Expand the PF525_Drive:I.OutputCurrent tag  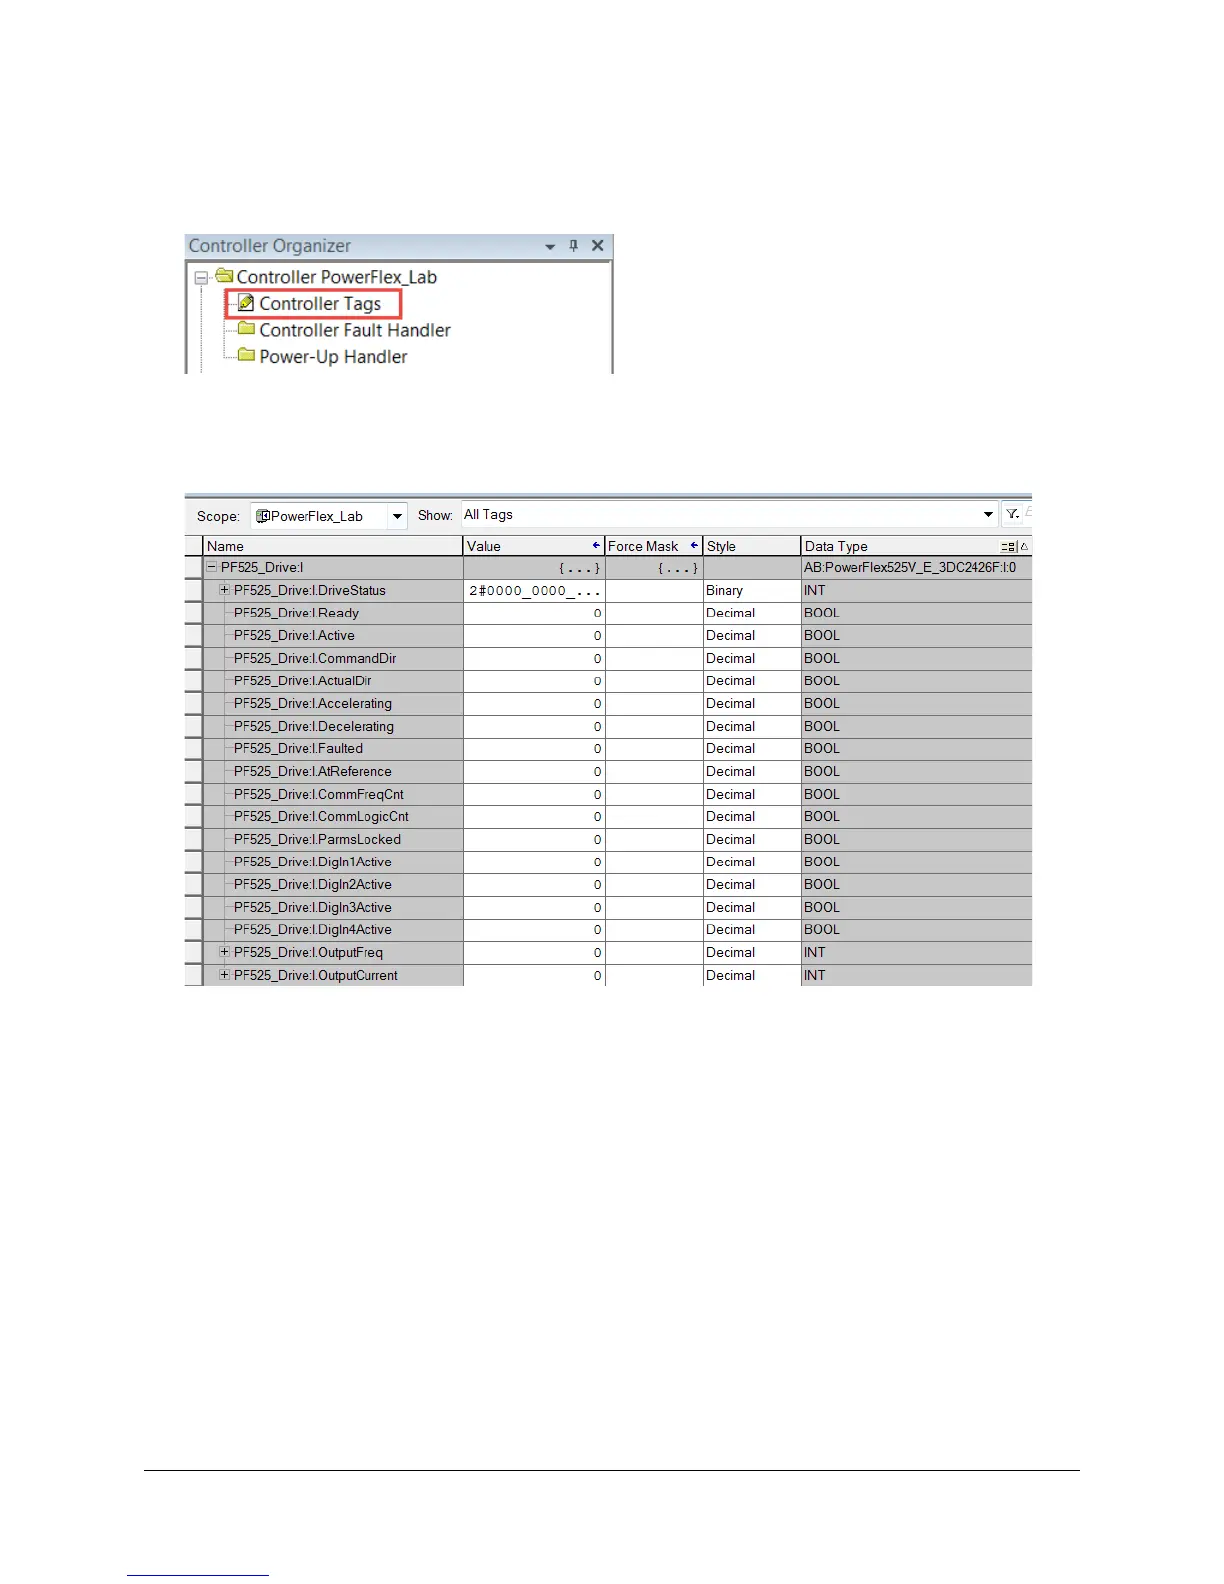point(225,975)
